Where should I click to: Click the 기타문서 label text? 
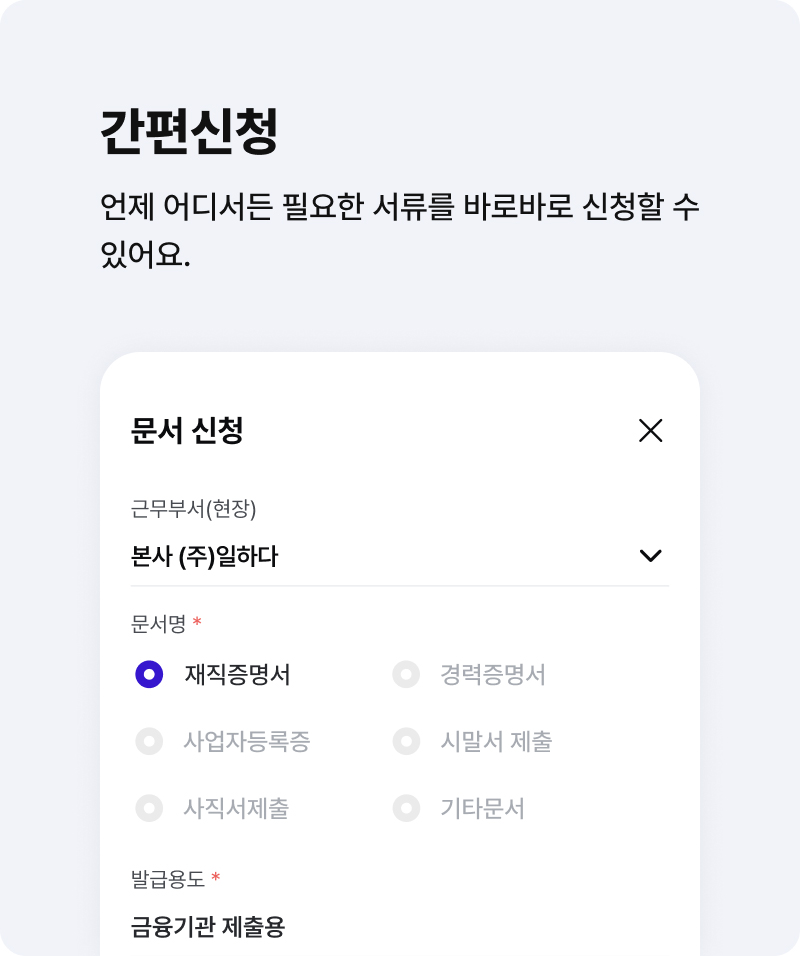[482, 808]
